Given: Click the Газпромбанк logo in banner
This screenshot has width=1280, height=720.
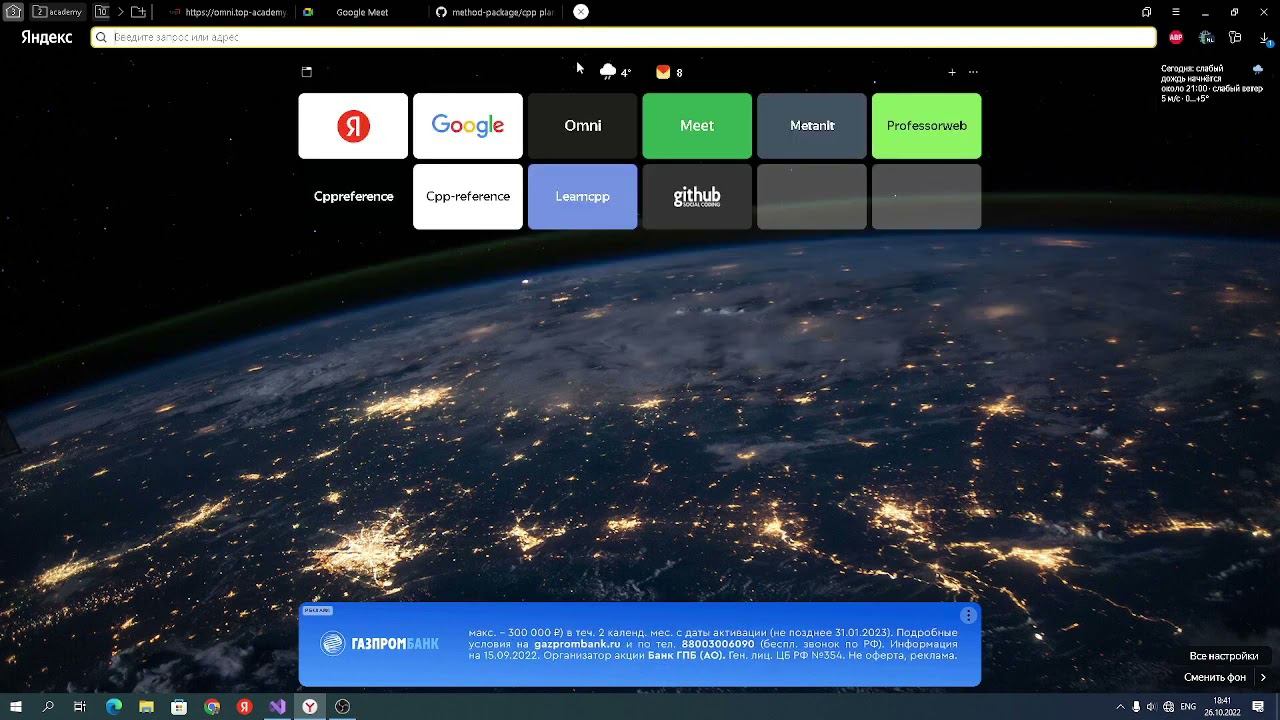Looking at the screenshot, I should (x=380, y=644).
